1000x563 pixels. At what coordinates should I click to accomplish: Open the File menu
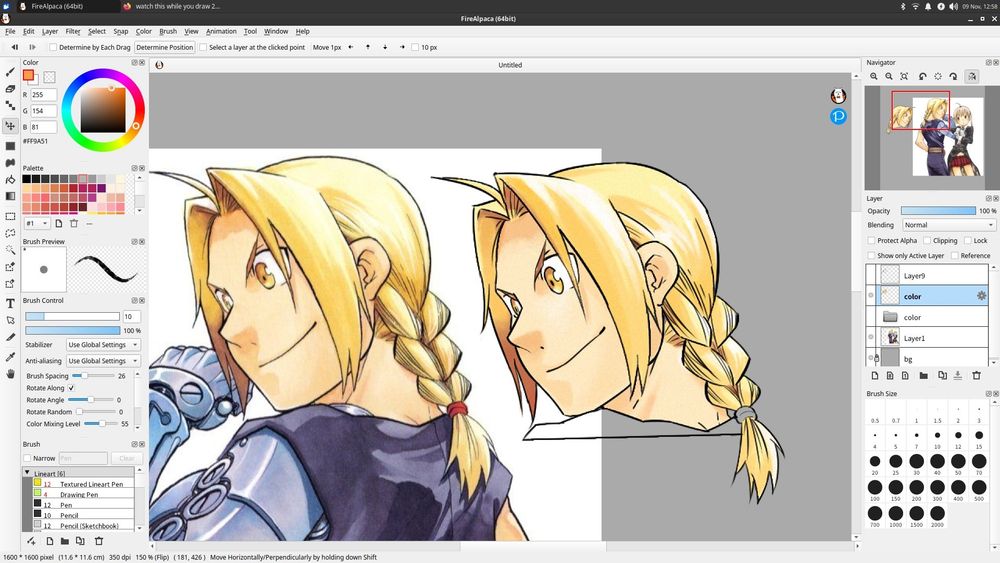10,31
